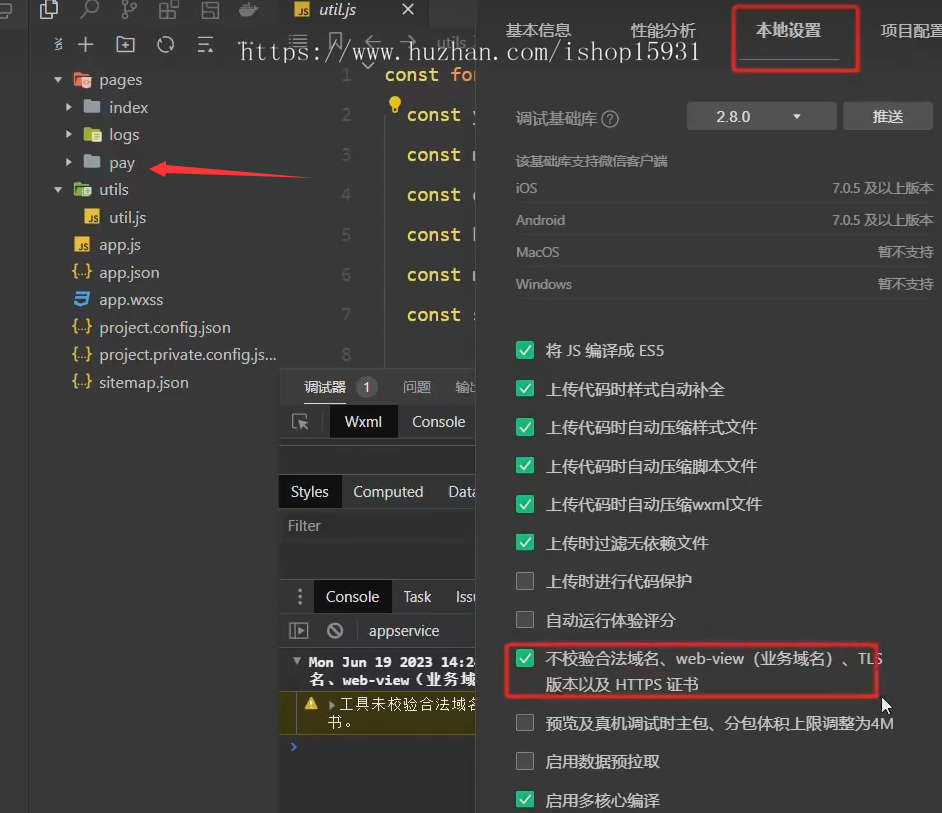
Task: Open the save/template icon in the activity bar
Action: pos(210,9)
